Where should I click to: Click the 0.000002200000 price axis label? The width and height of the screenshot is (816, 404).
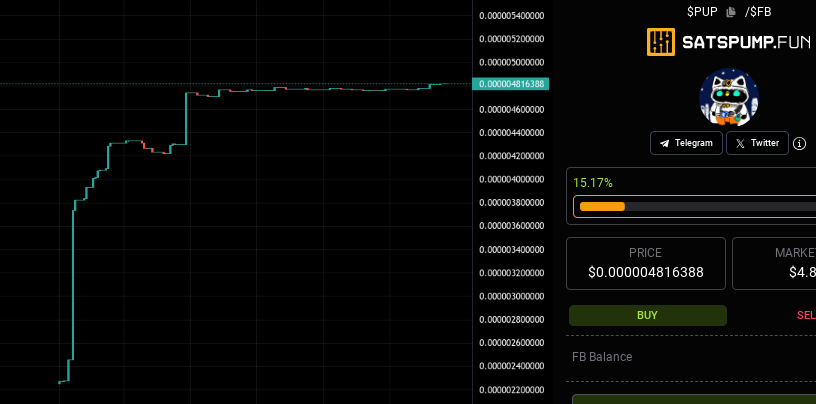512,390
